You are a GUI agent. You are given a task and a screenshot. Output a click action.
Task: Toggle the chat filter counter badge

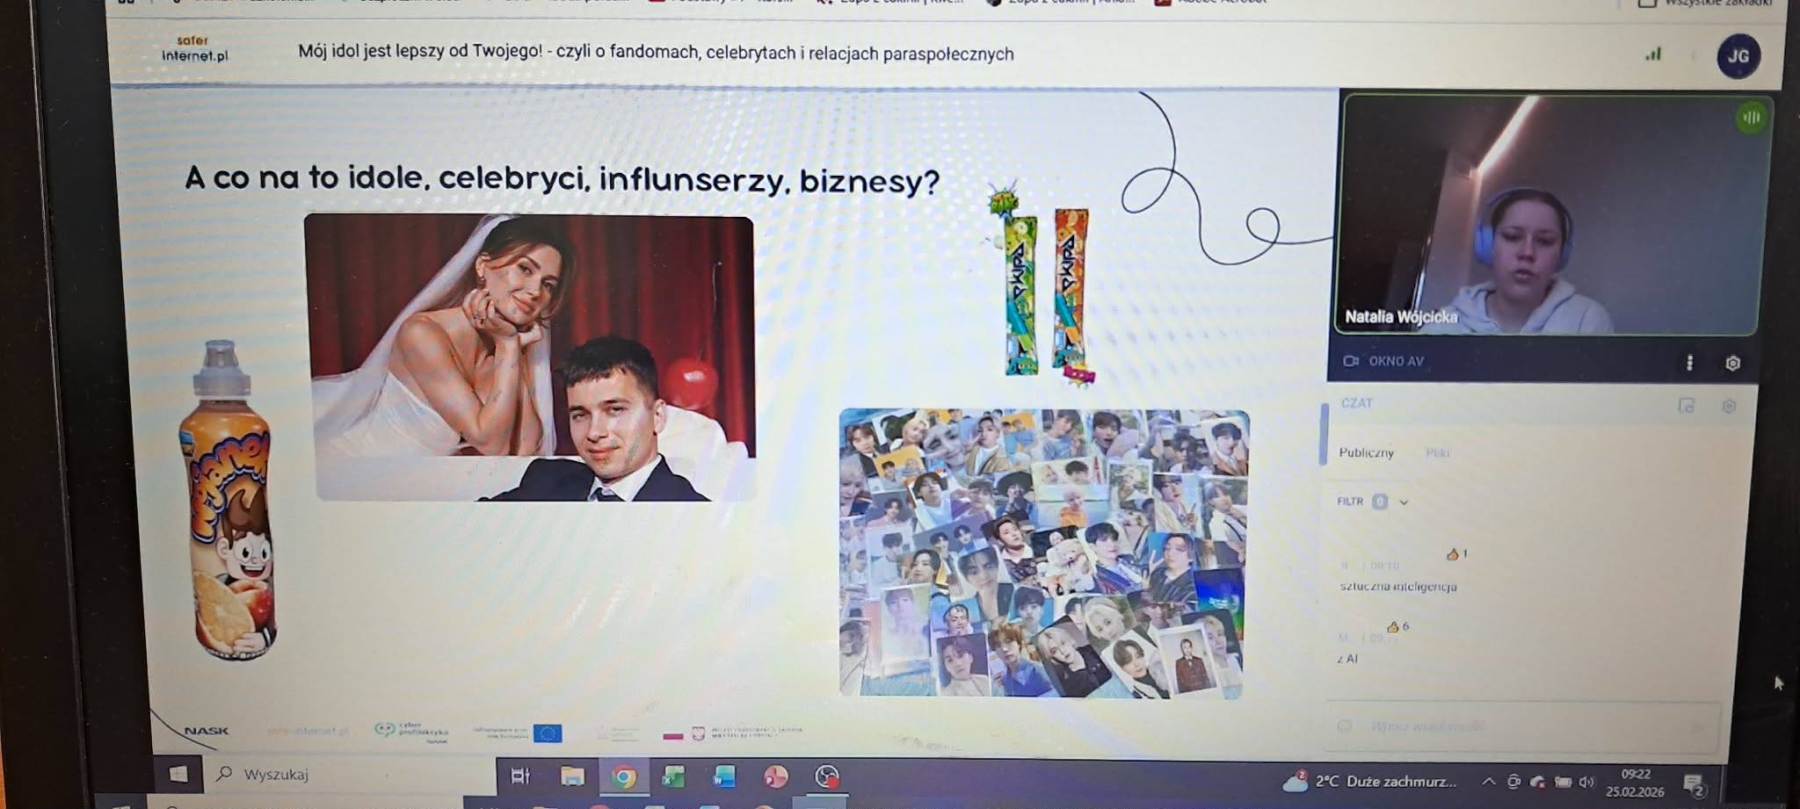[x=1380, y=502]
